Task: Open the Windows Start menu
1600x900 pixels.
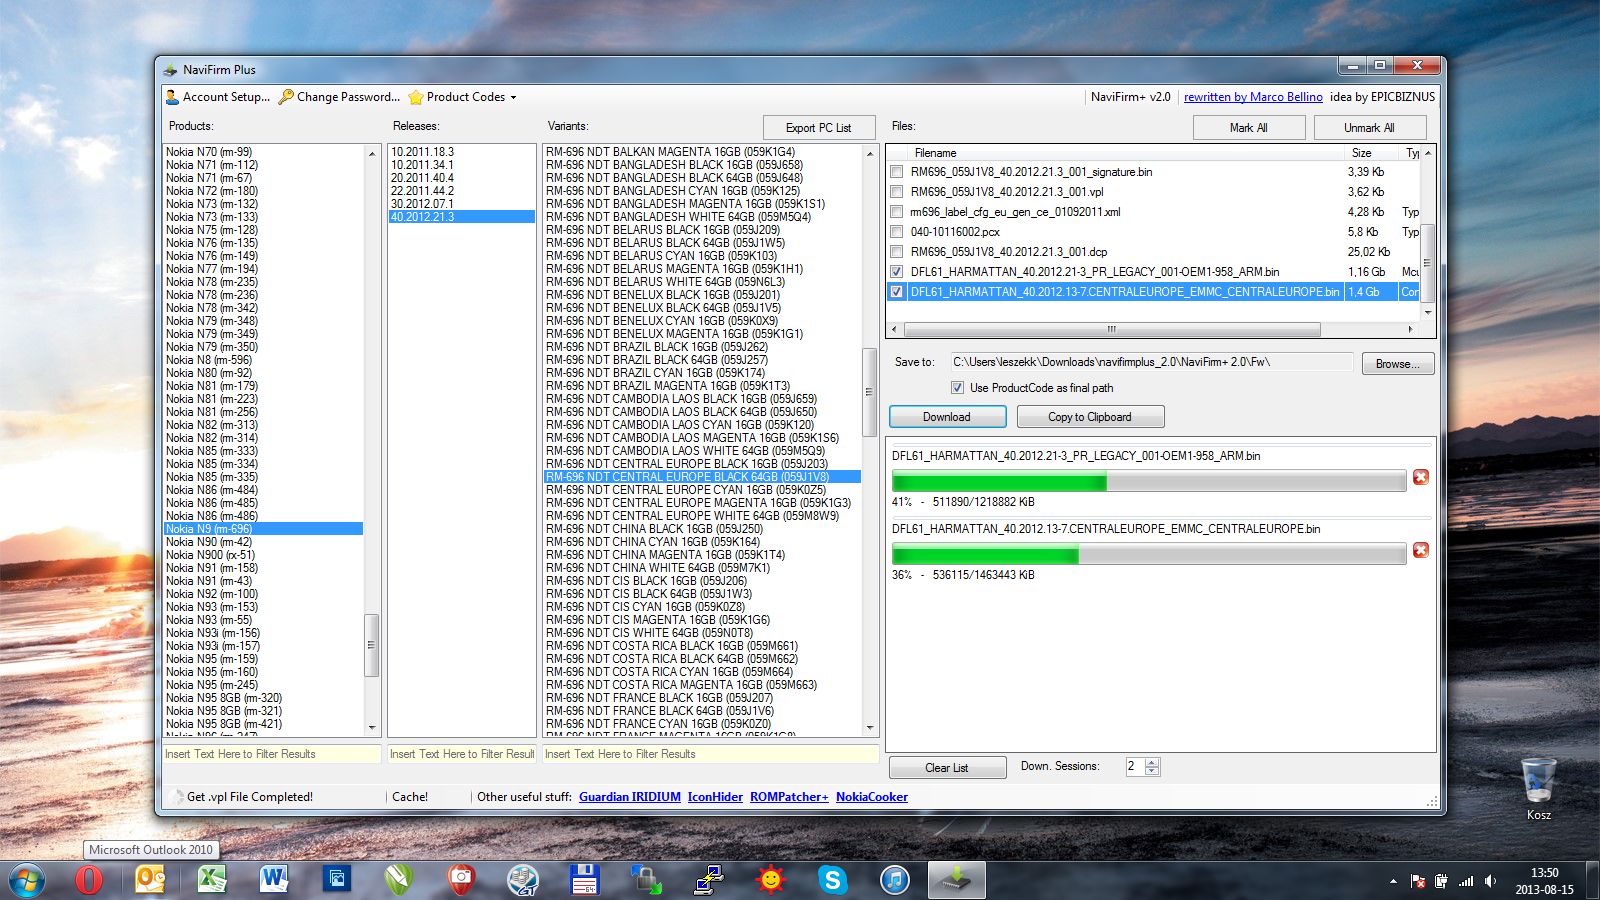Action: tap(26, 880)
